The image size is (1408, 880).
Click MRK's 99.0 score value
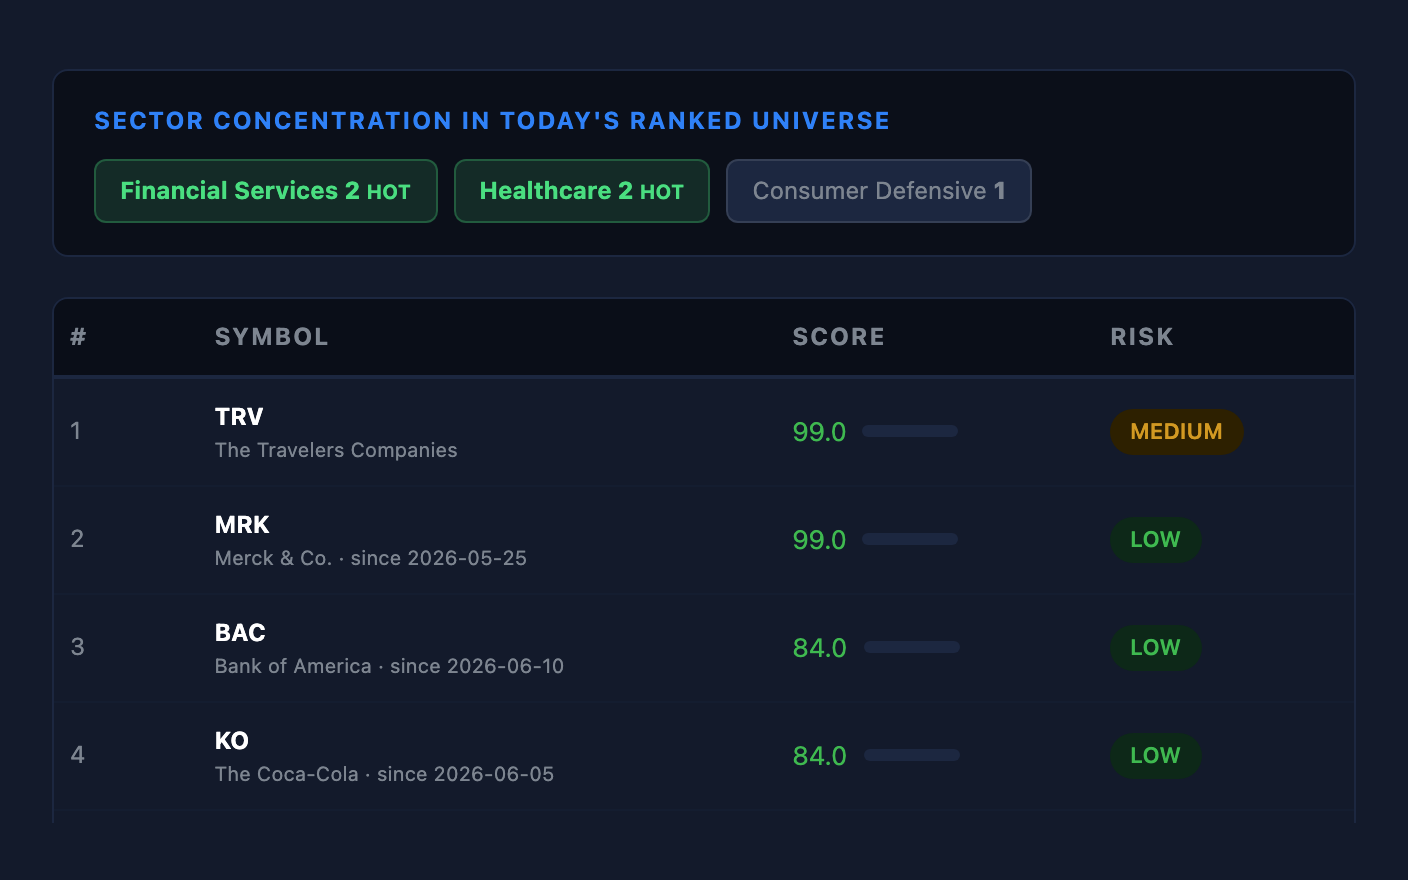coord(819,540)
